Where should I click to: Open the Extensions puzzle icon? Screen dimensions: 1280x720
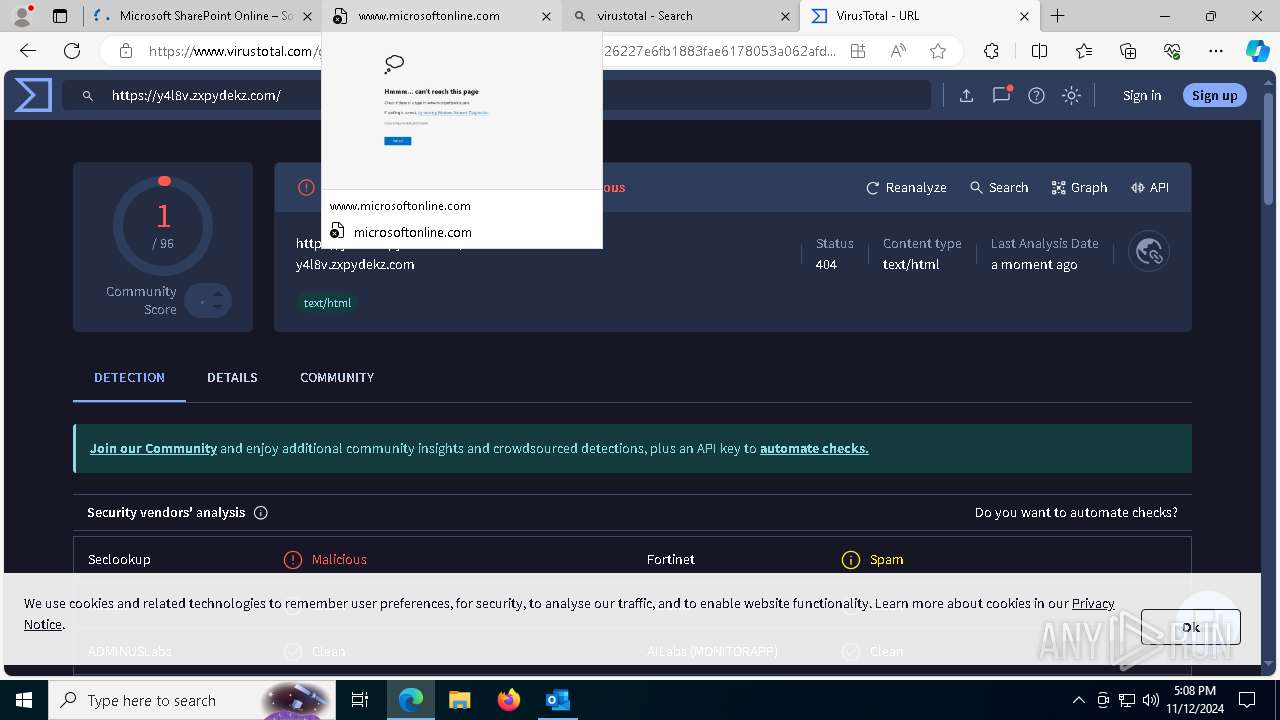[991, 51]
